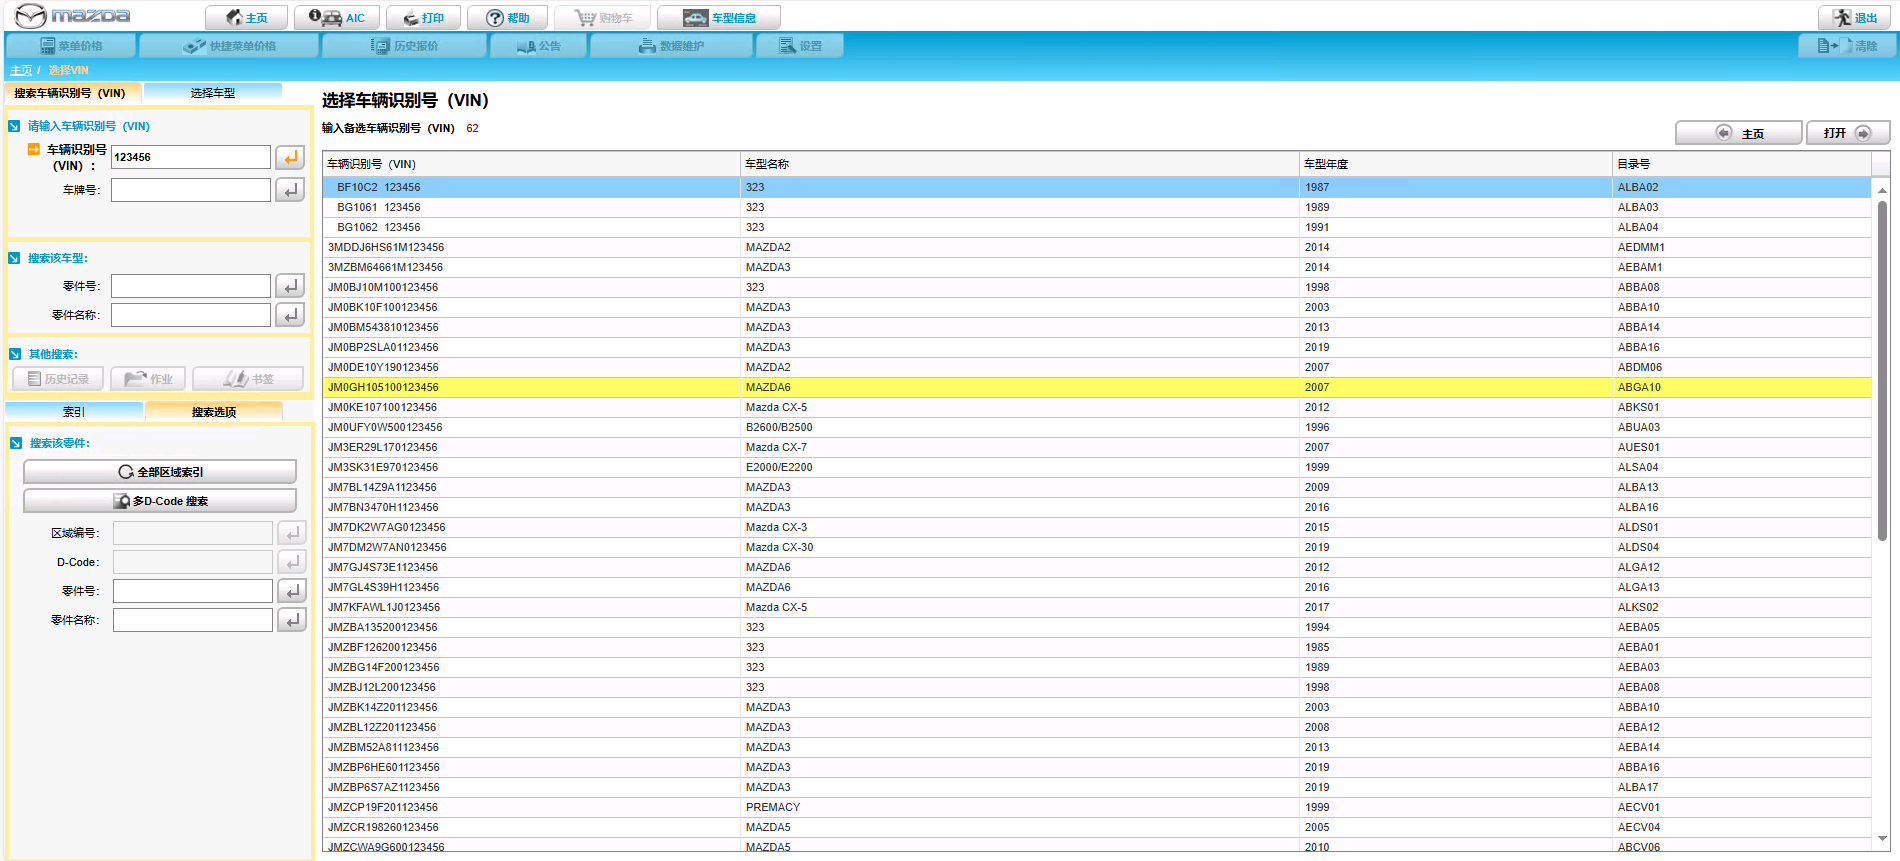Image resolution: width=1900 pixels, height=861 pixels.
Task: Open 车型信息 vehicle info
Action: coord(719,18)
